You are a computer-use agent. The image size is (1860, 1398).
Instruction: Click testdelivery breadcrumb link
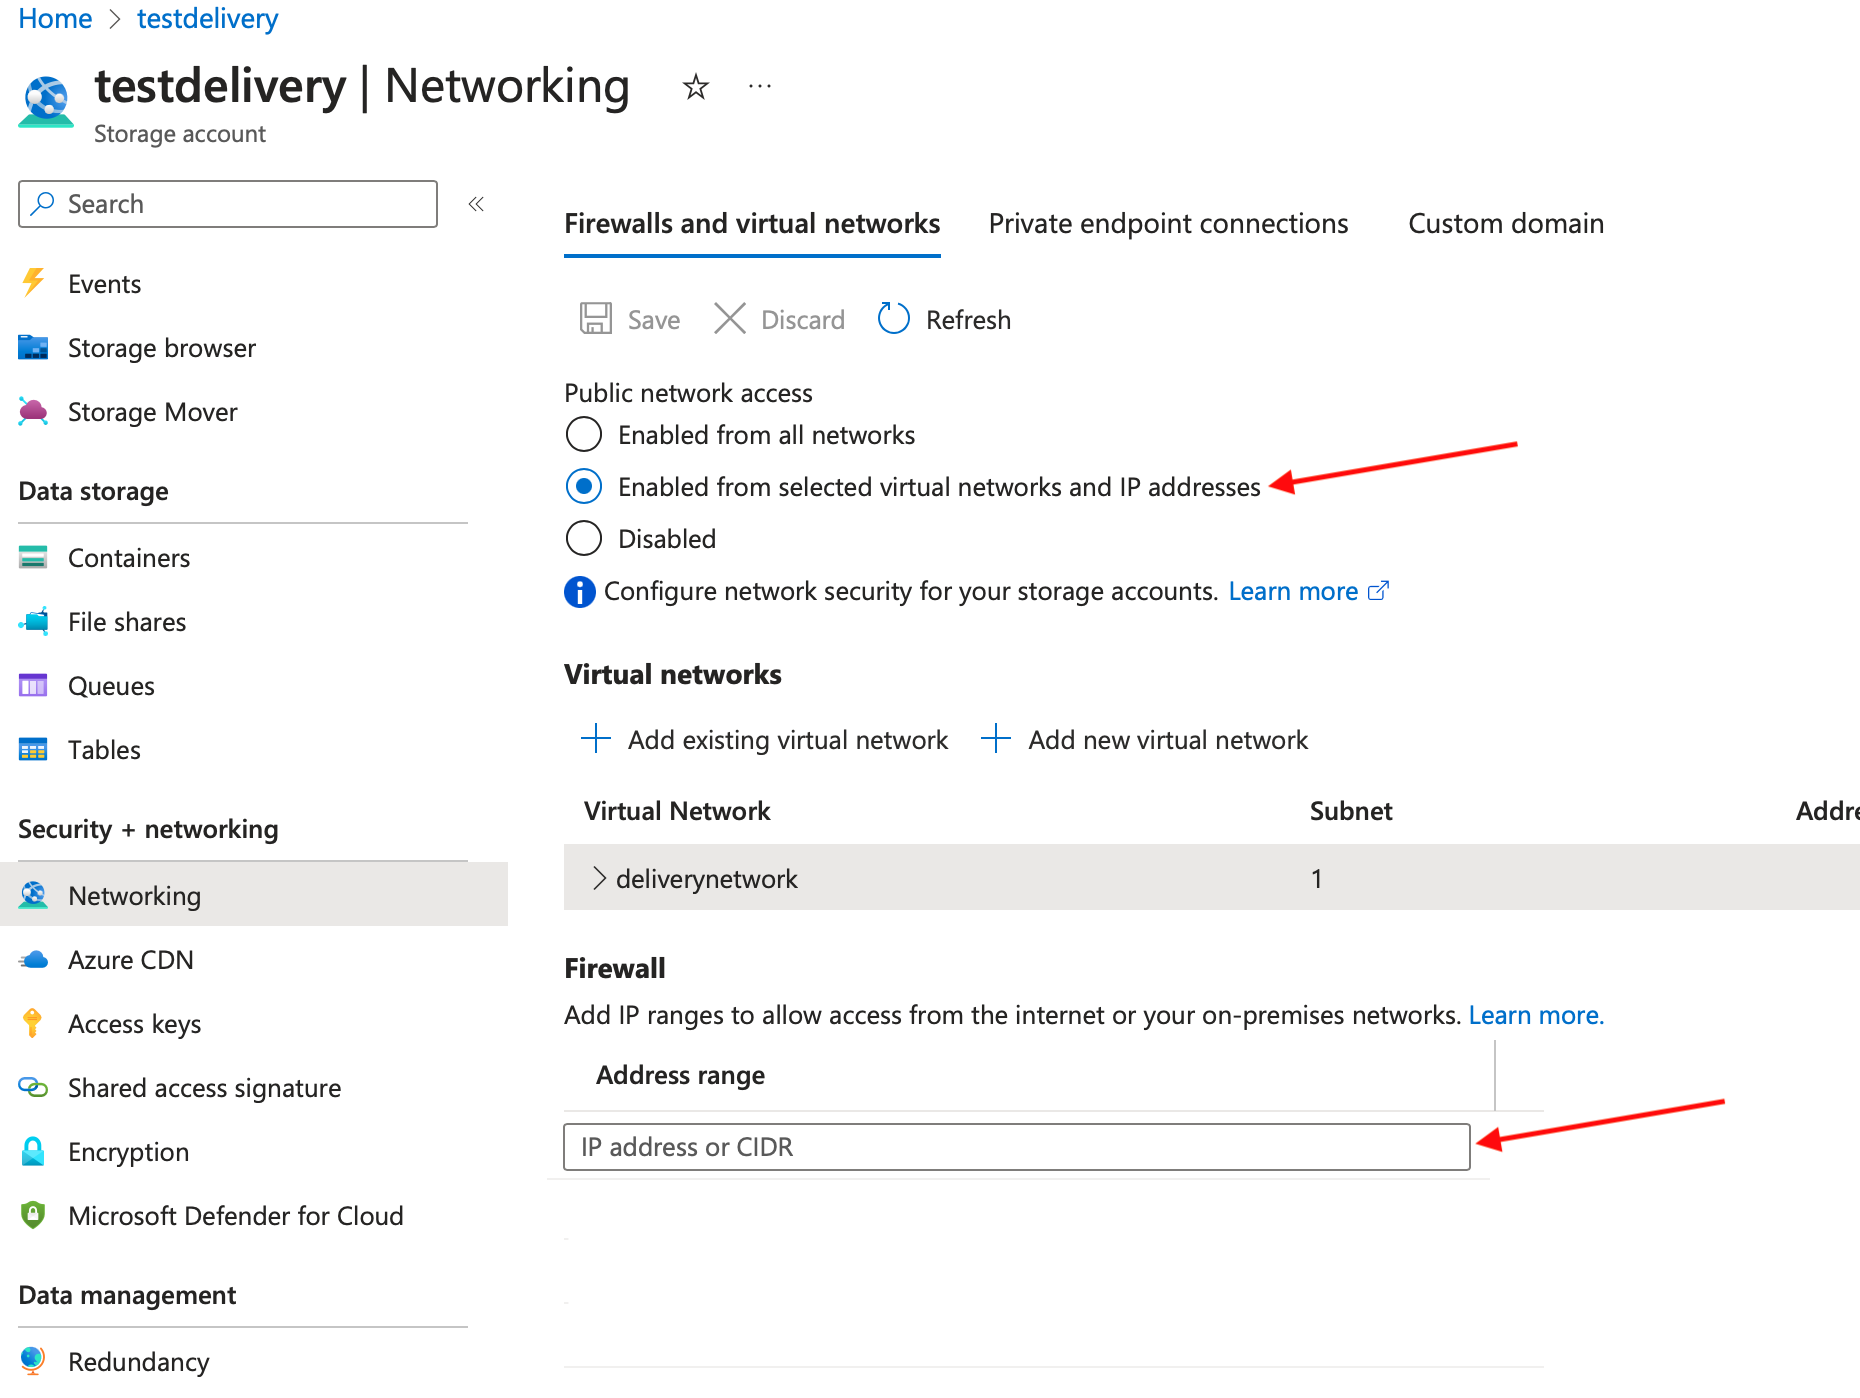(207, 18)
